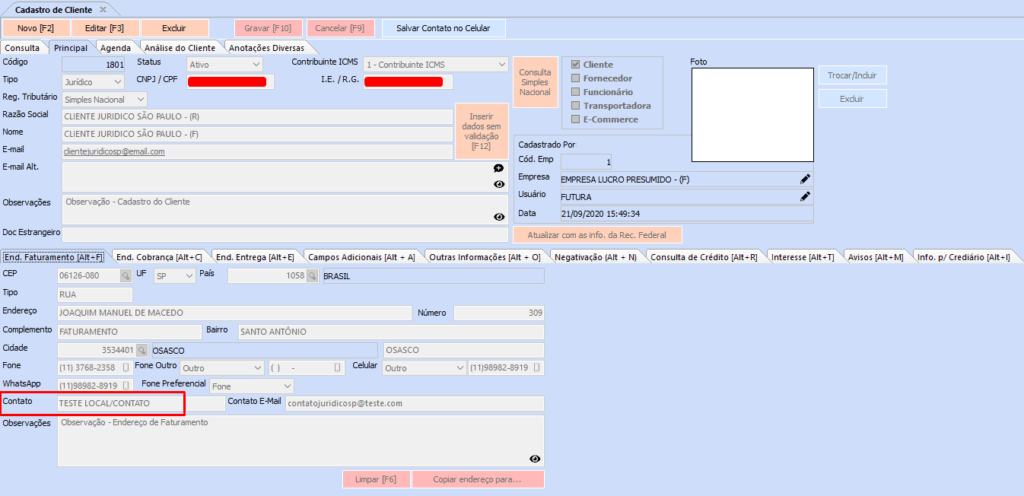Click the pencil icon beside Usuário field

(805, 196)
